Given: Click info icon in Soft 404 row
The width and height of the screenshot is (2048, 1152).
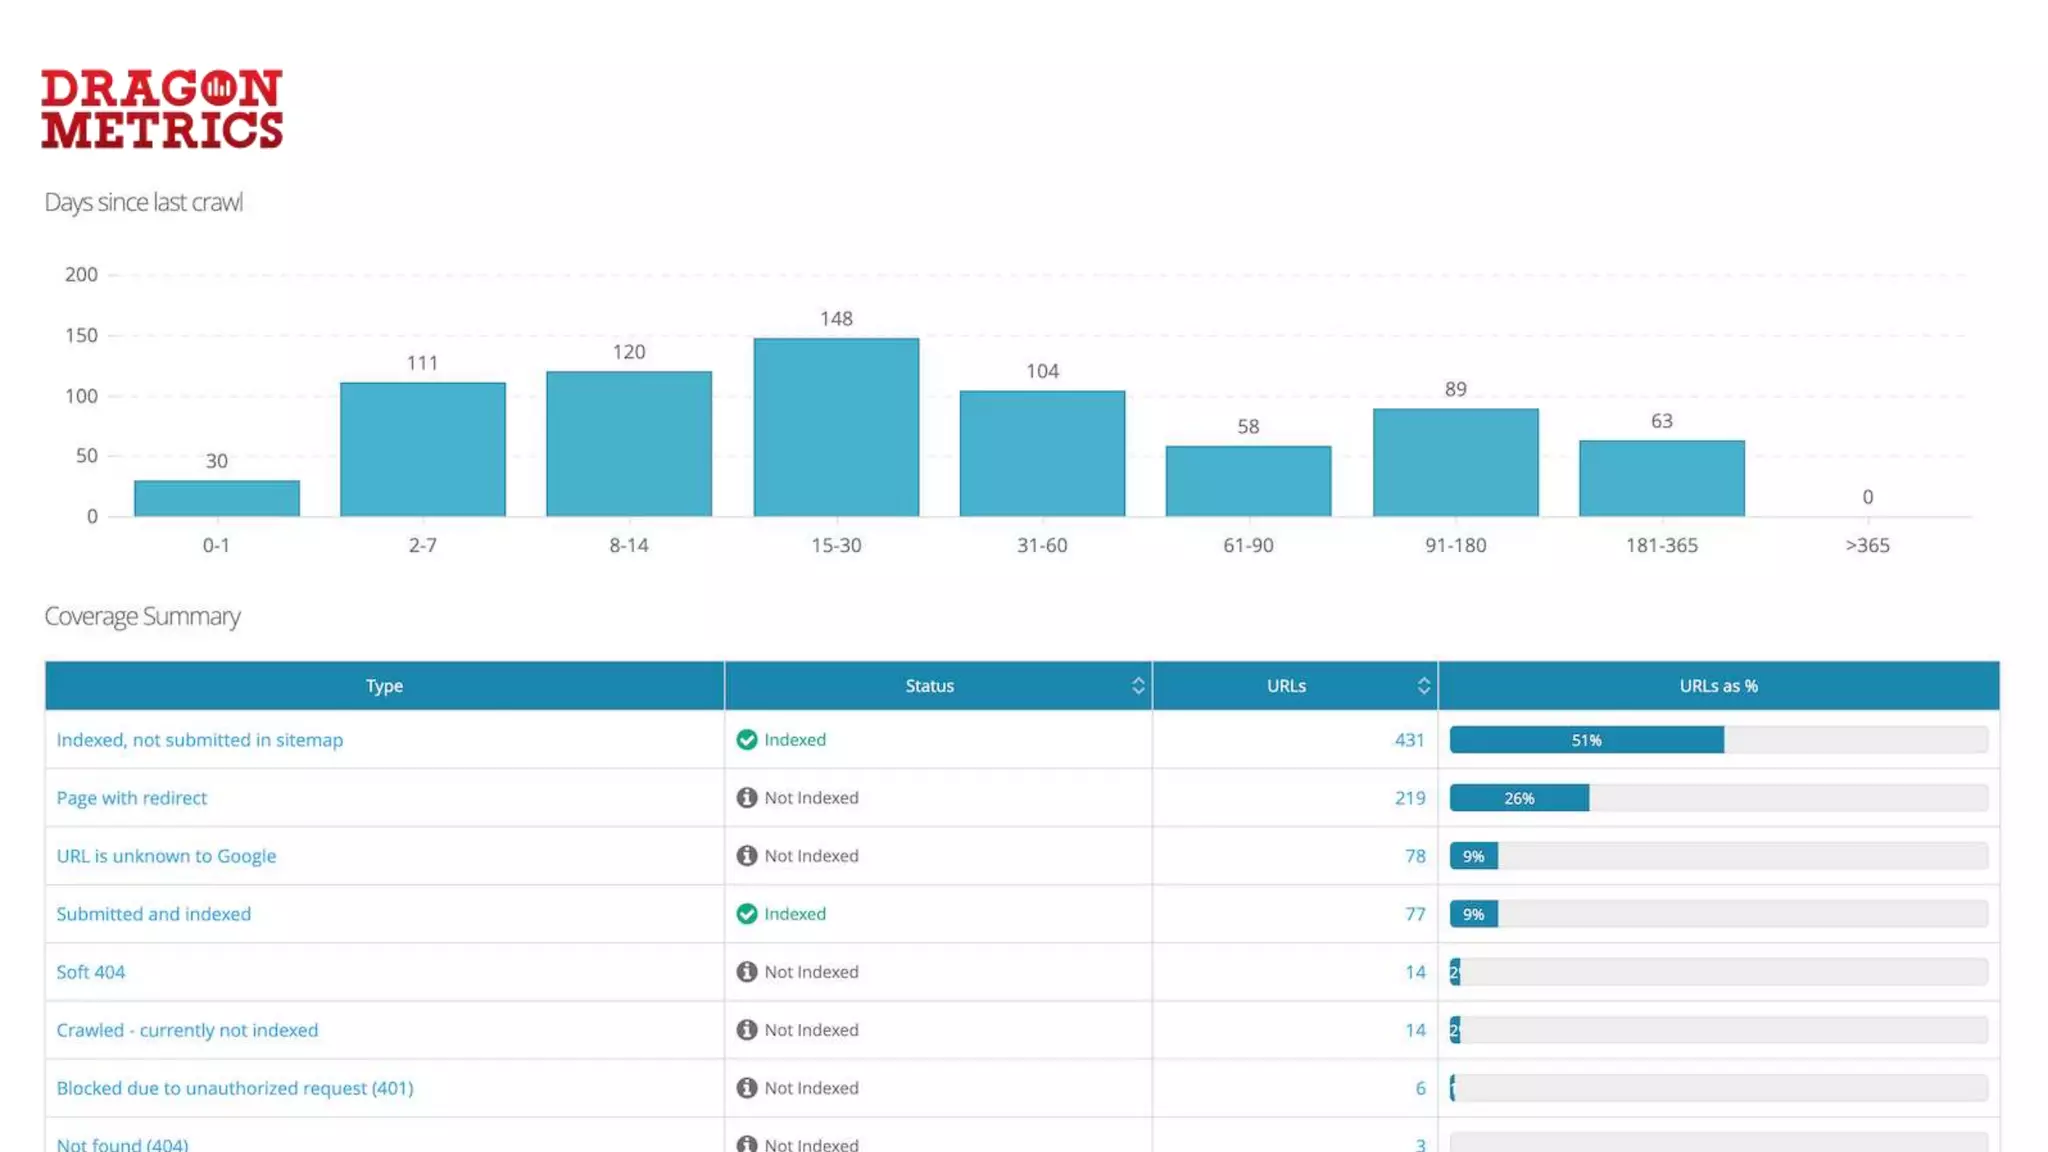Looking at the screenshot, I should 746,972.
